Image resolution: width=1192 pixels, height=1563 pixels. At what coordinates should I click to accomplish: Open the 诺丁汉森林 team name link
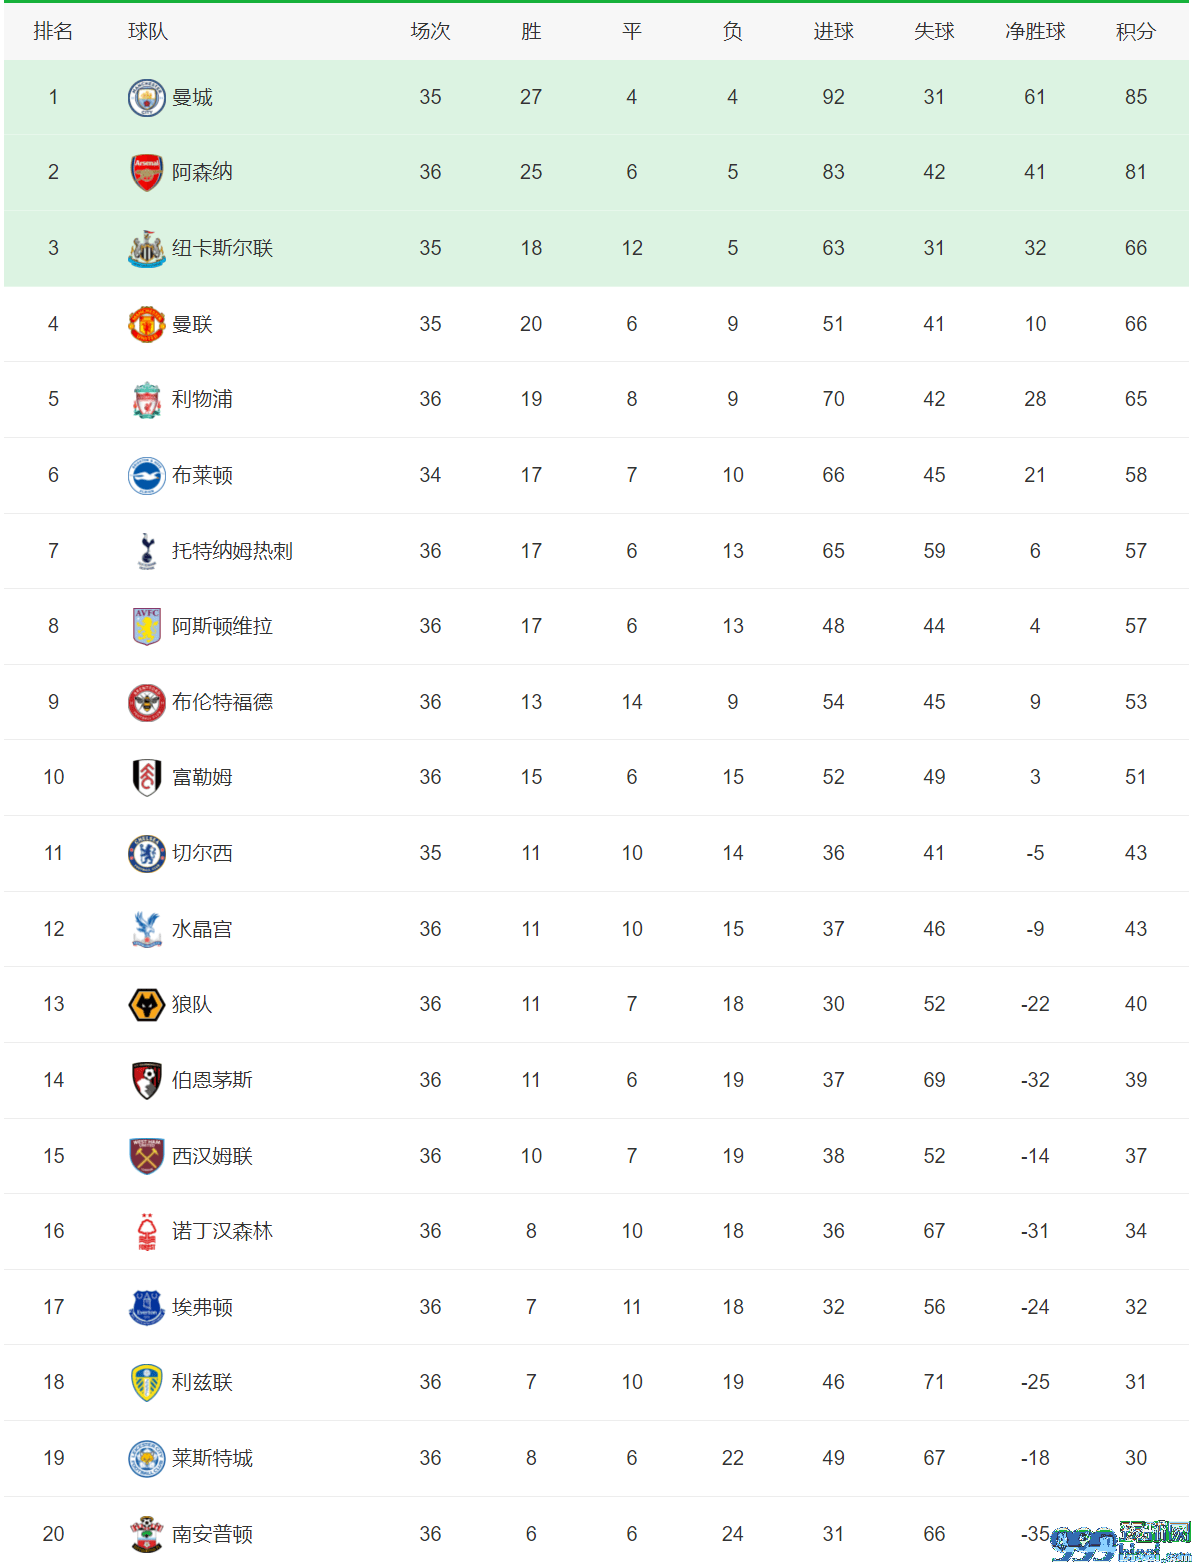[222, 1232]
